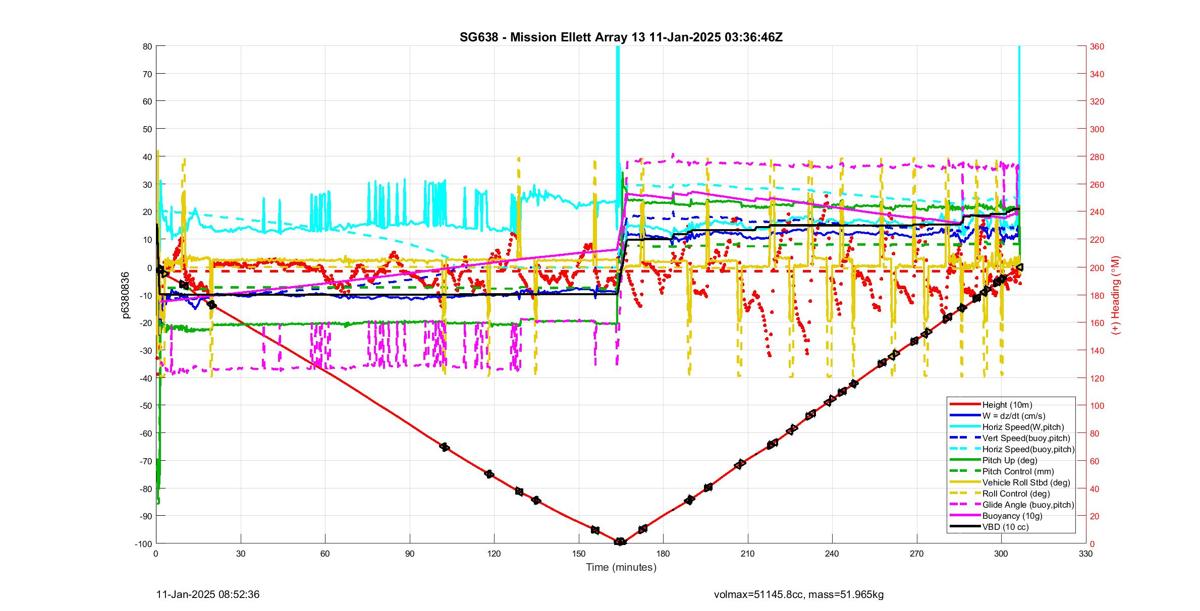Click the 150 tick on the time axis
The image size is (1200, 611).
click(x=578, y=553)
